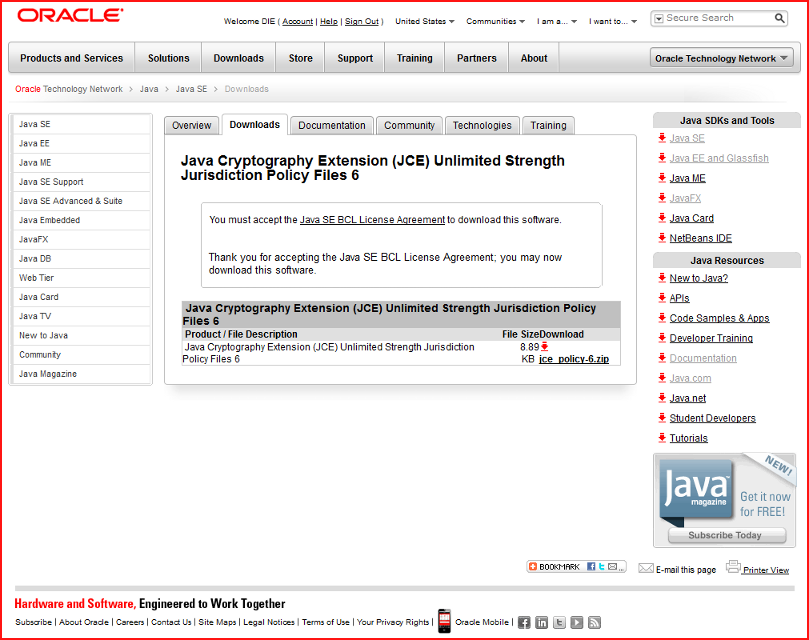Viewport: 809px width, 640px height.
Task: Go to Java SE breadcrumb
Action: [x=191, y=89]
